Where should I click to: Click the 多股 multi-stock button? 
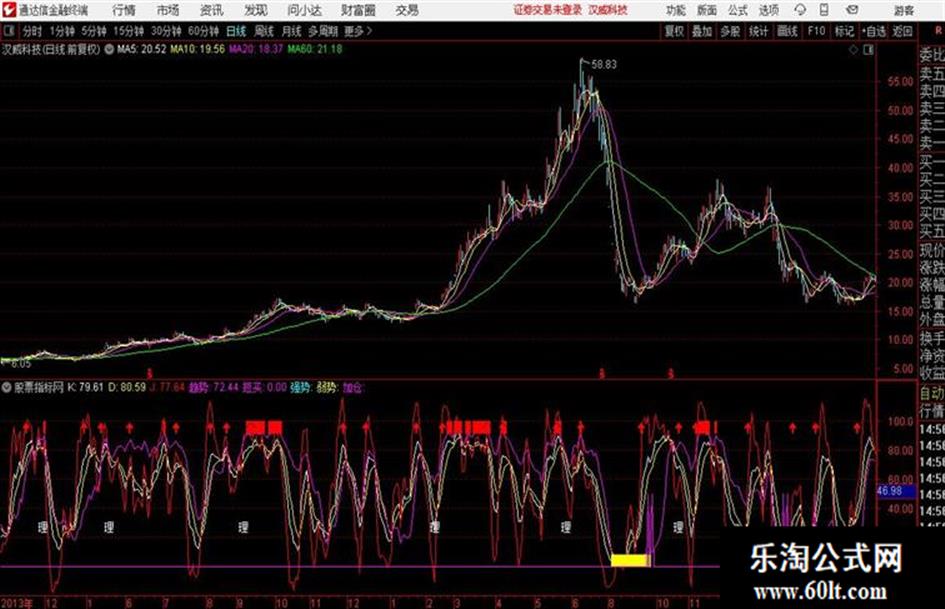click(730, 31)
